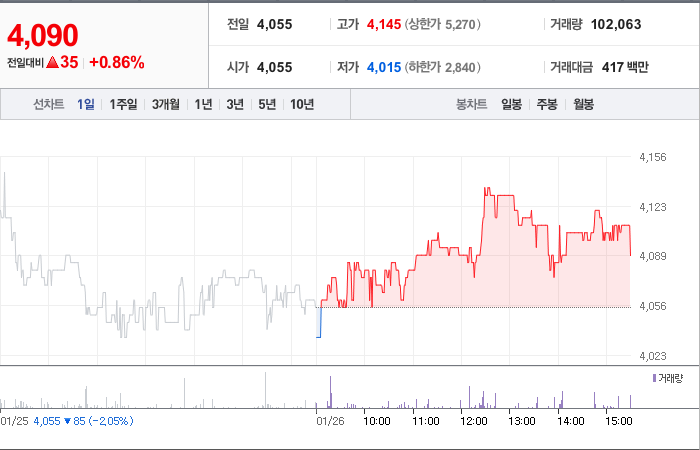Open the 주봉 candlestick chart
The width and height of the screenshot is (700, 450).
547,104
